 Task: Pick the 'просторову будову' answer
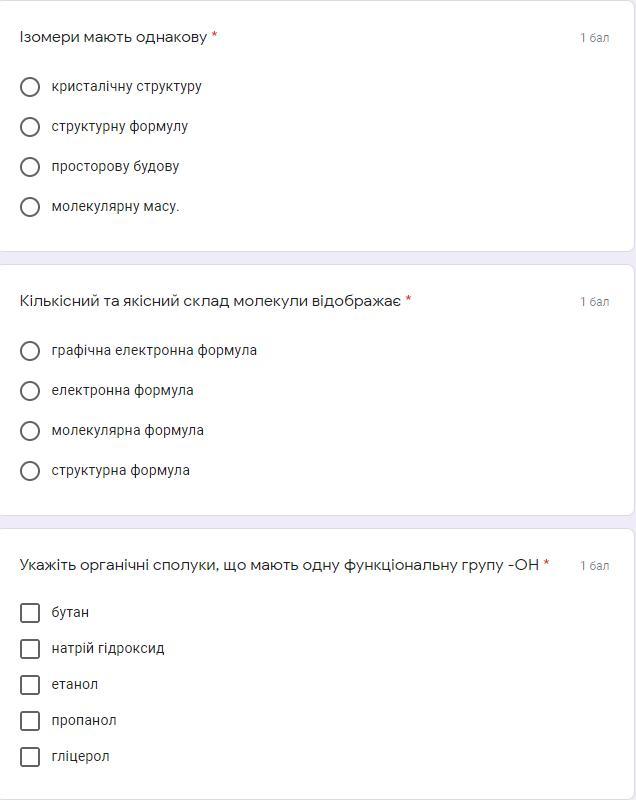click(x=30, y=167)
